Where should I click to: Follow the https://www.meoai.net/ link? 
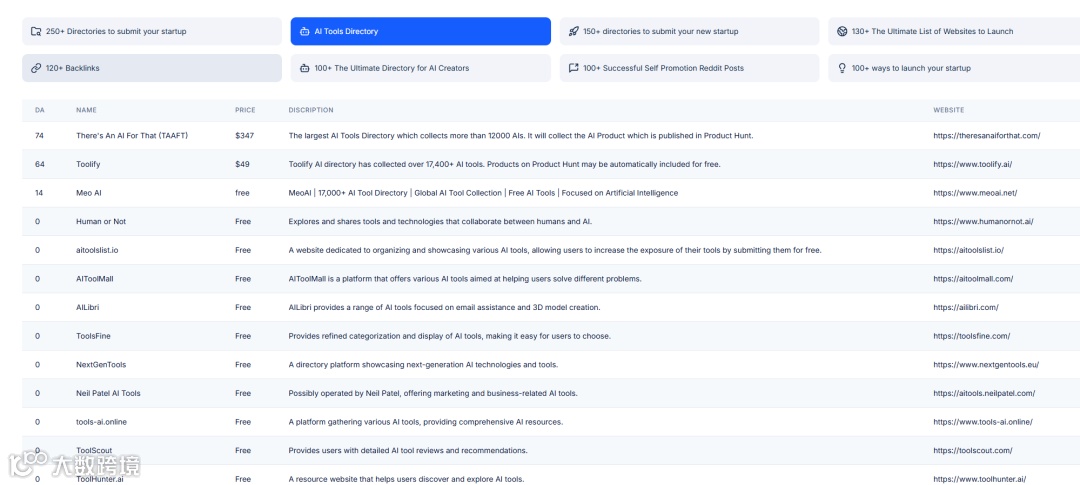975,193
